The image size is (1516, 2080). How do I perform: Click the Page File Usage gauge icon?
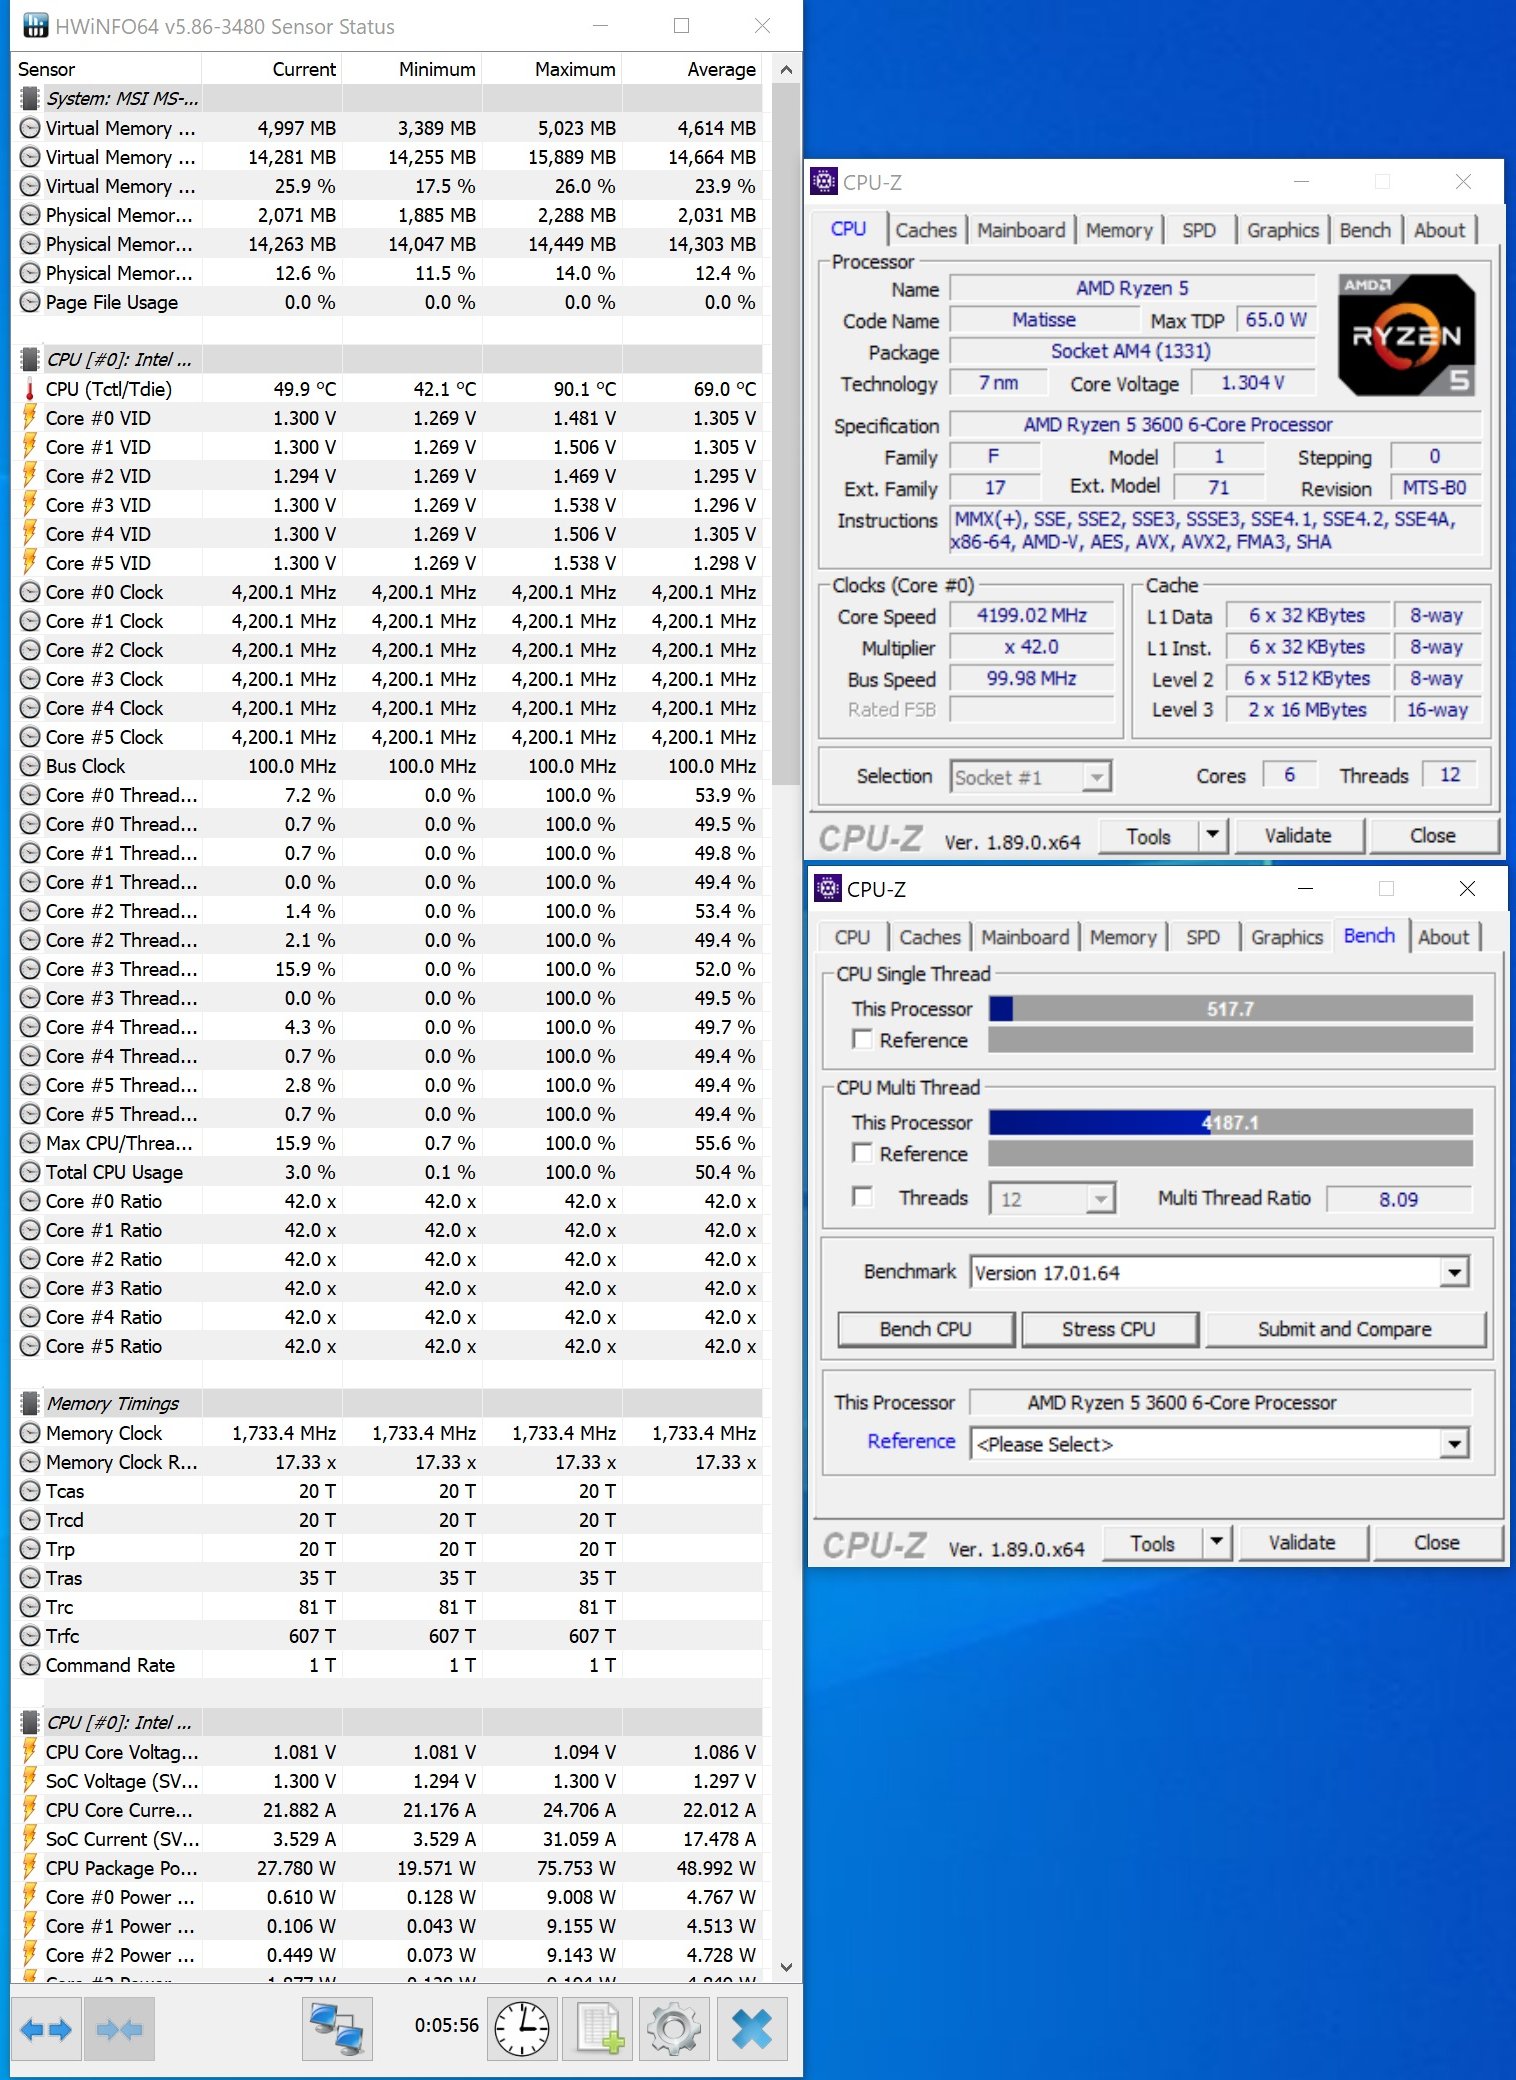coord(30,302)
